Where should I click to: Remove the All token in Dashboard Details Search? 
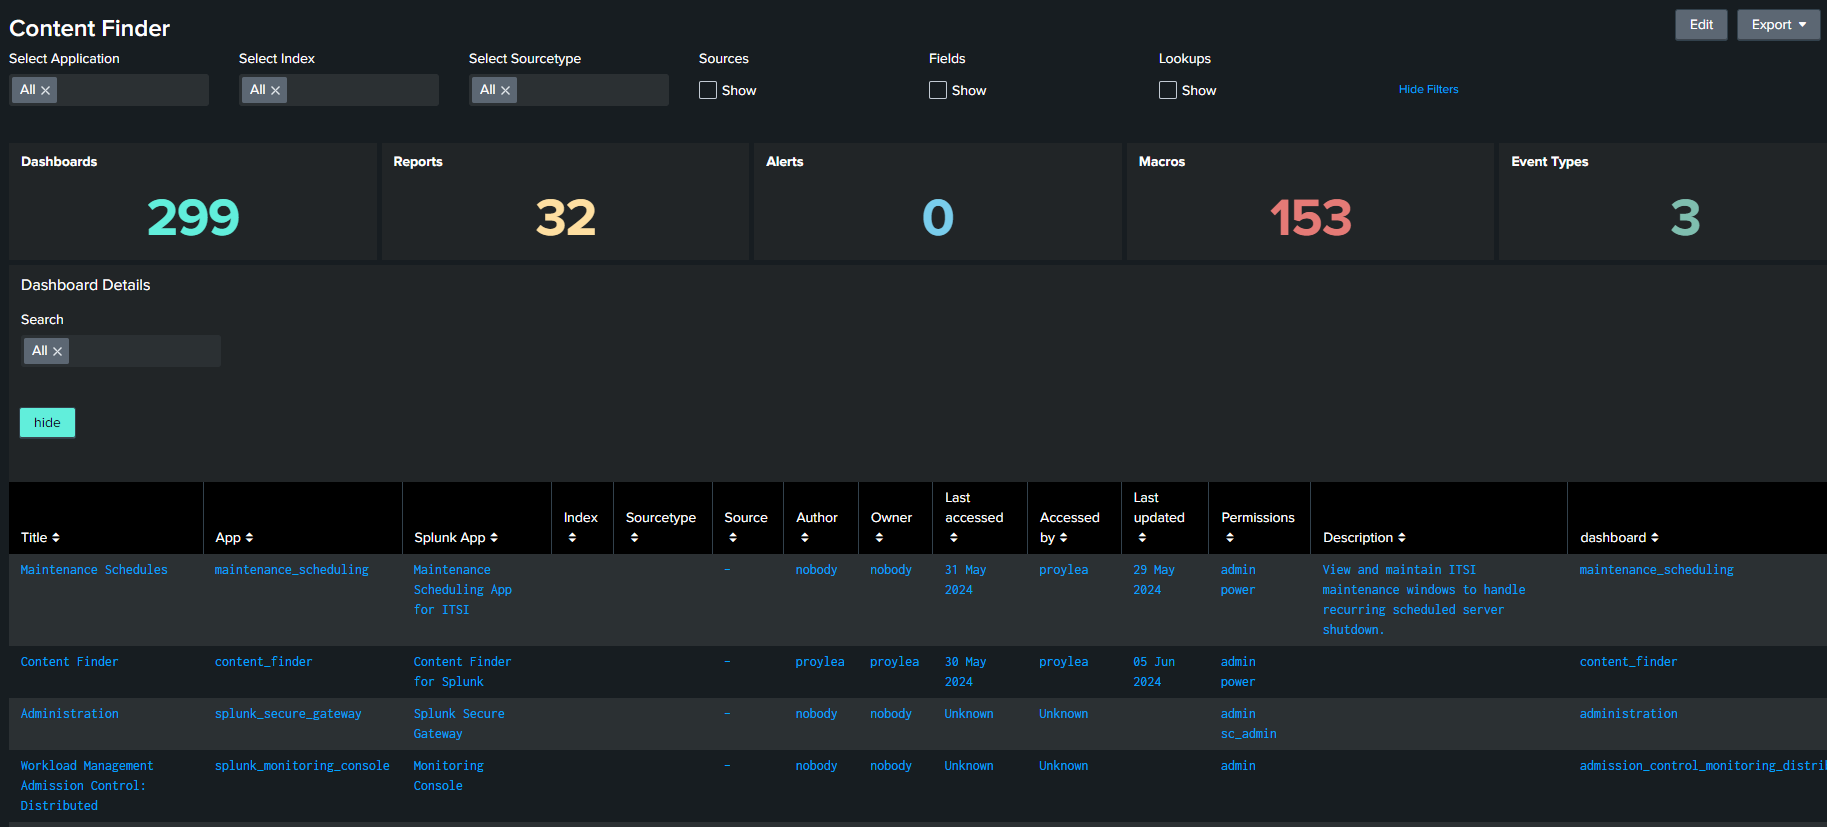coord(57,352)
